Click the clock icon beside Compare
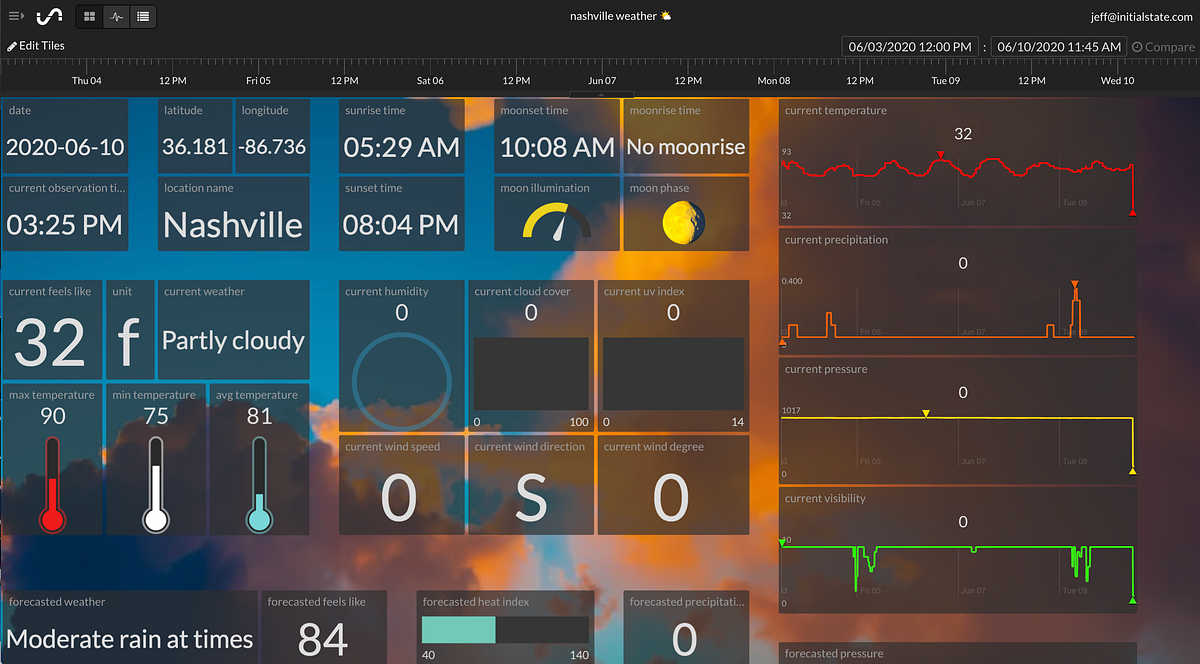Viewport: 1200px width, 664px height. pos(1138,46)
